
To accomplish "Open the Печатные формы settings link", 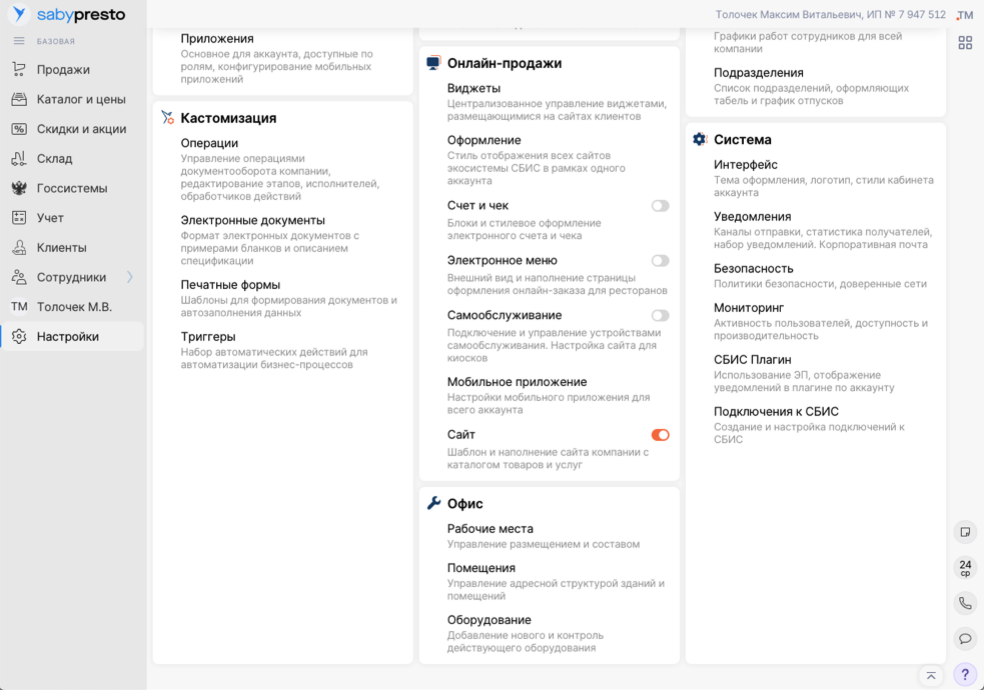I will click(230, 285).
